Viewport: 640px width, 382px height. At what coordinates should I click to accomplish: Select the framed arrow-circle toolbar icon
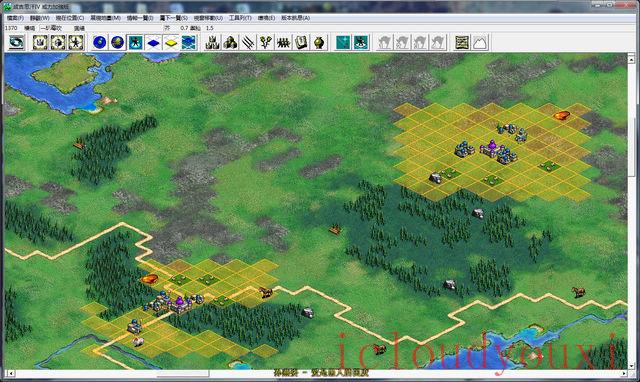tap(58, 42)
